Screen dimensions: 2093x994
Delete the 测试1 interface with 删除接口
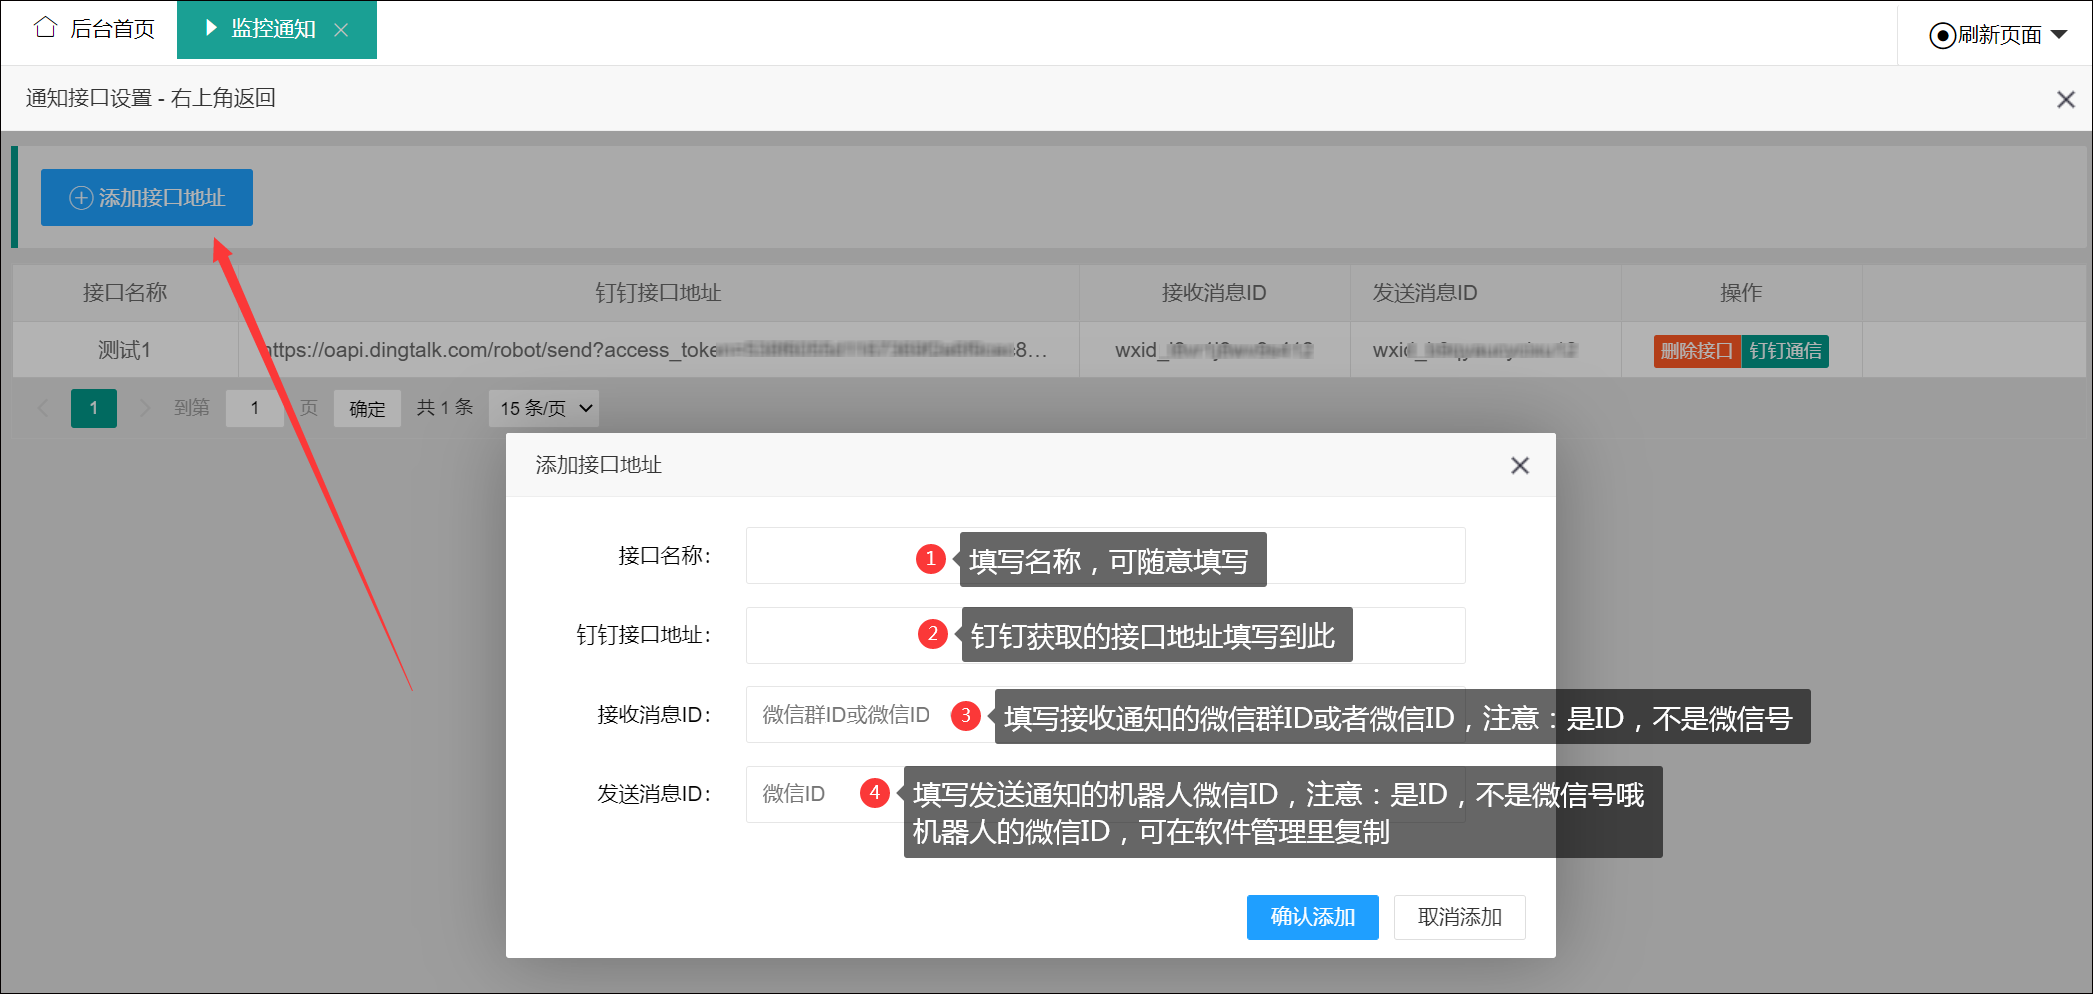coord(1697,351)
